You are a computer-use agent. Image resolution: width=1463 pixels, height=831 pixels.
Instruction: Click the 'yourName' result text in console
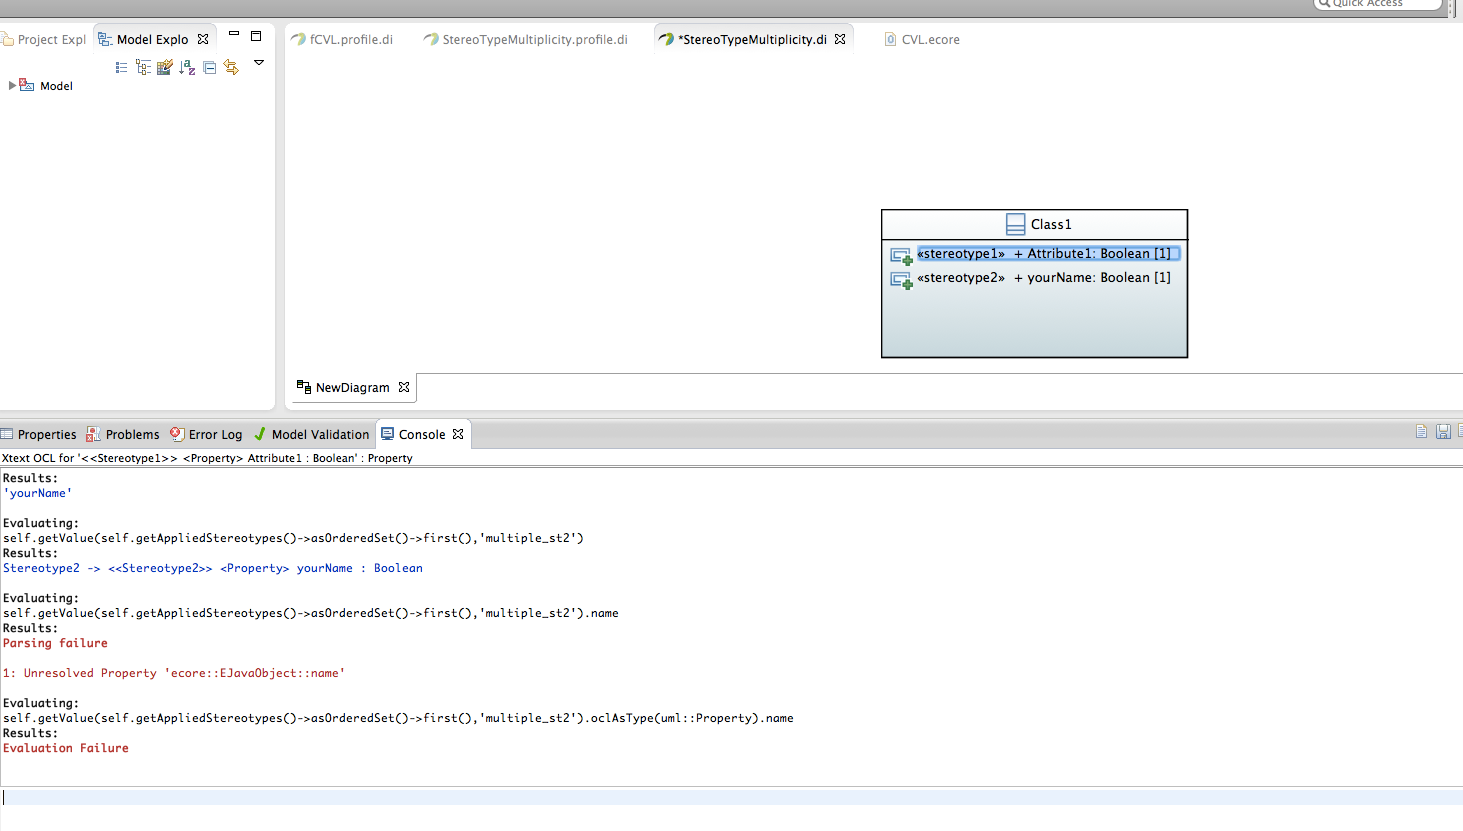[x=37, y=493]
